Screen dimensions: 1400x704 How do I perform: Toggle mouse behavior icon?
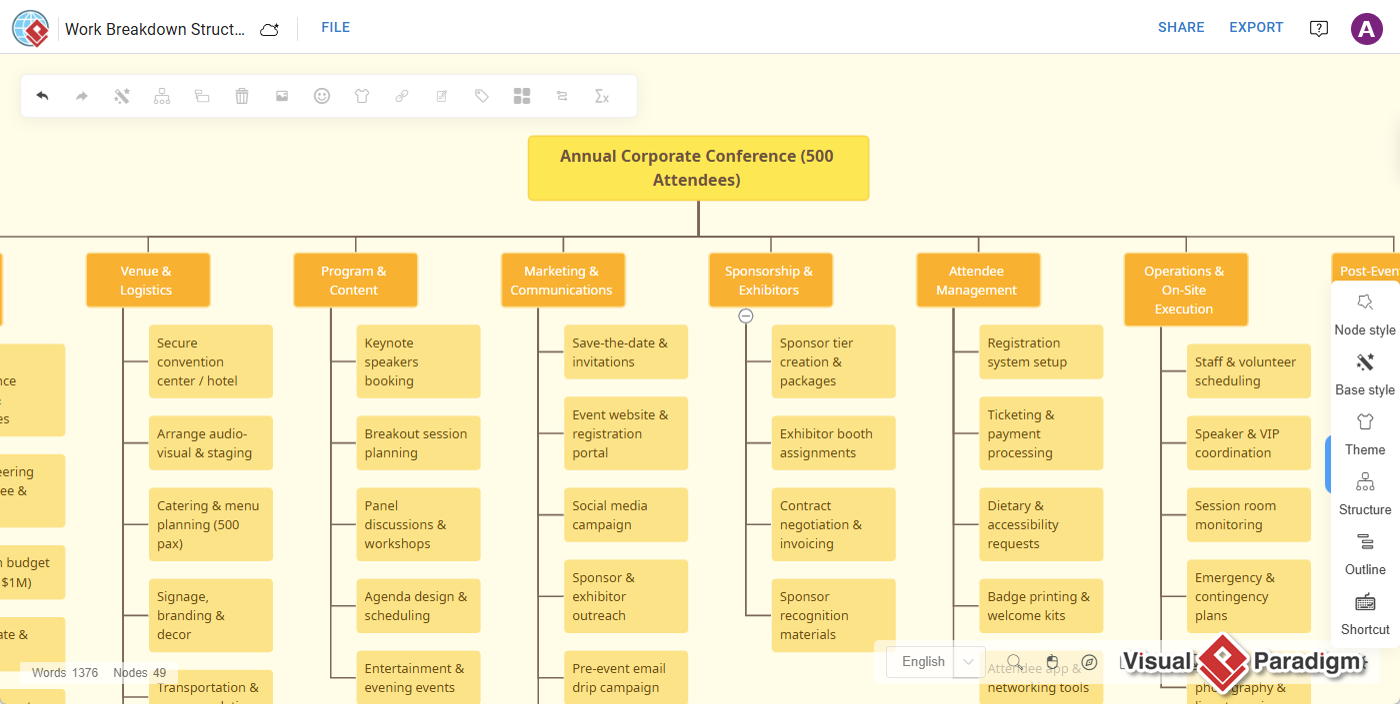1052,662
